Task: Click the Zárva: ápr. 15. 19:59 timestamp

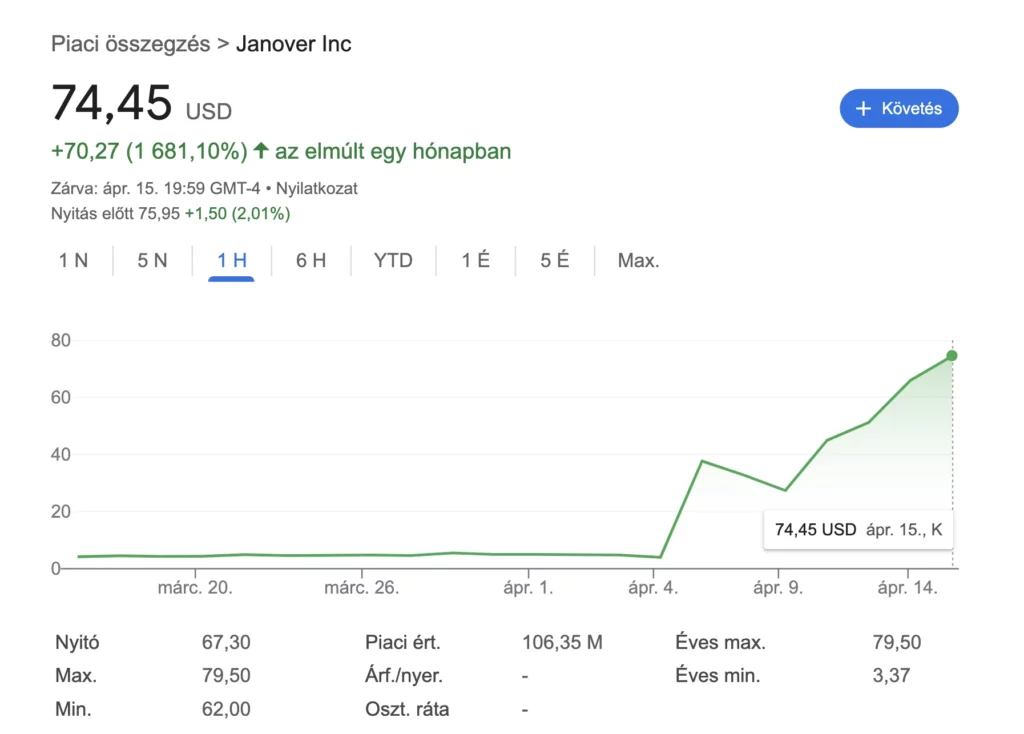Action: click(x=155, y=189)
